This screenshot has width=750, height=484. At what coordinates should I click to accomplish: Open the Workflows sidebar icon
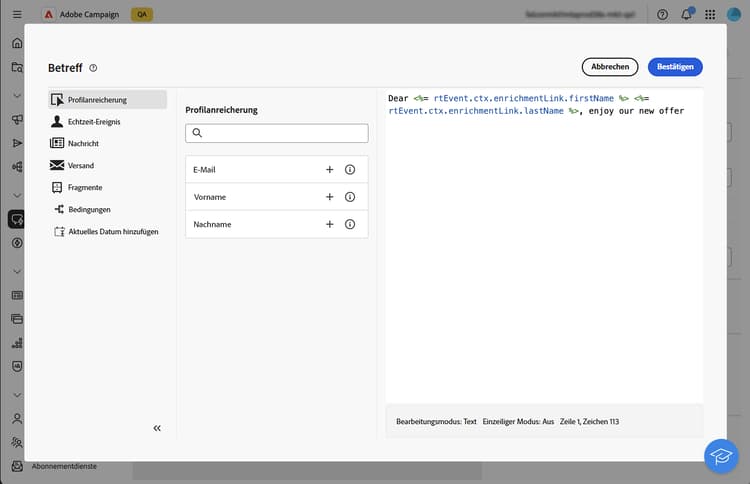[x=17, y=166]
